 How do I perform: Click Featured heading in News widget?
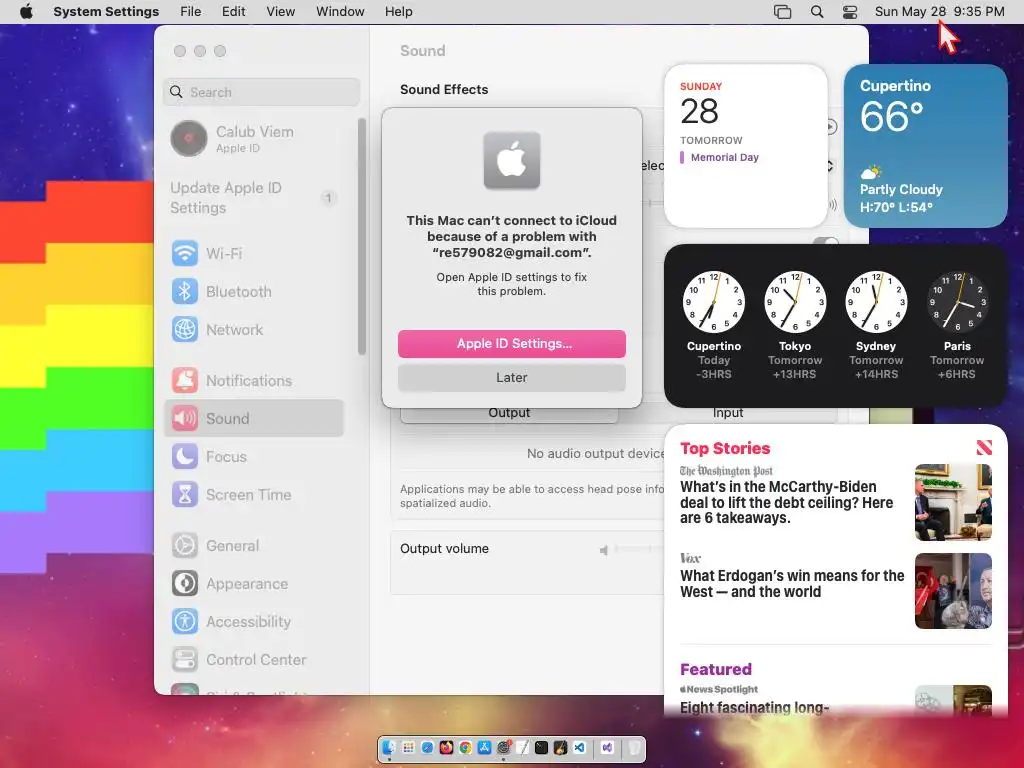coord(716,669)
